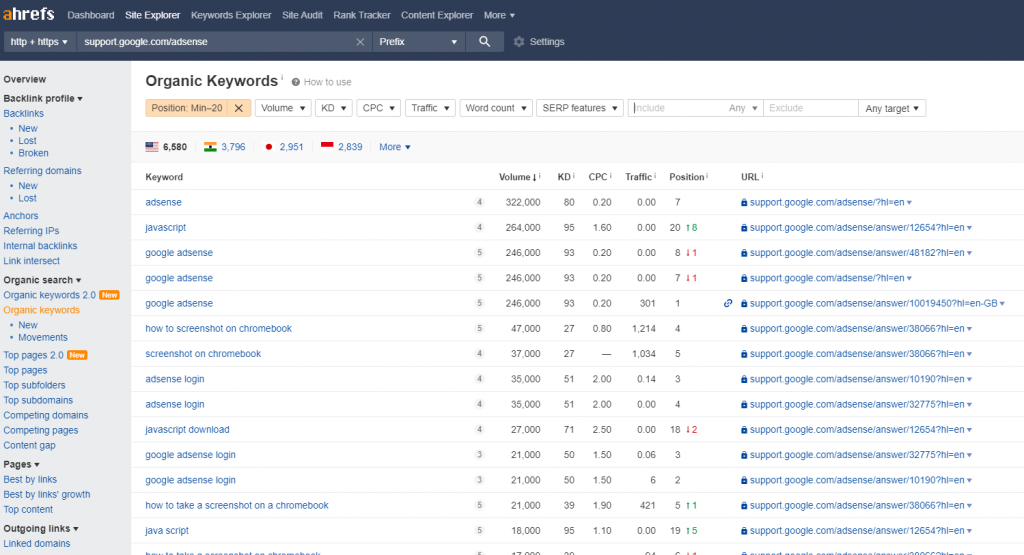1024x555 pixels.
Task: Open Competing domains in sidebar
Action: 46,415
